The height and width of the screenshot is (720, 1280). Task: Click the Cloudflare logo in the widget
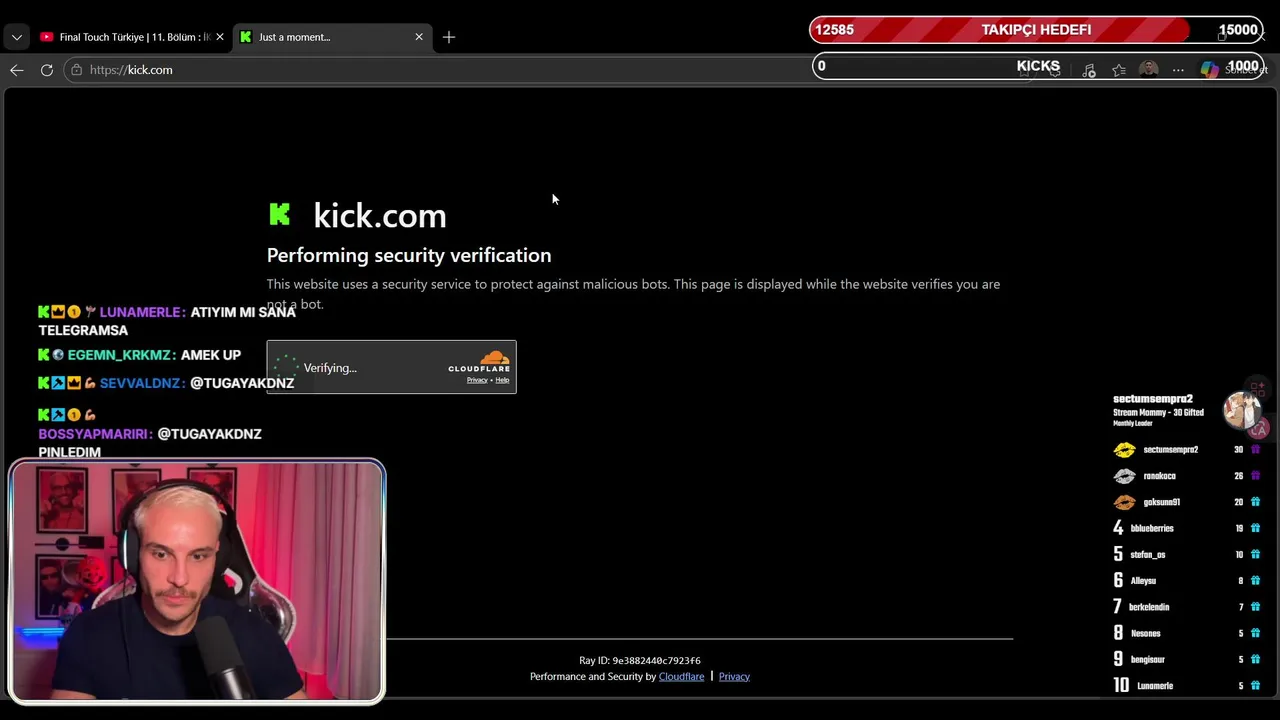coord(479,362)
